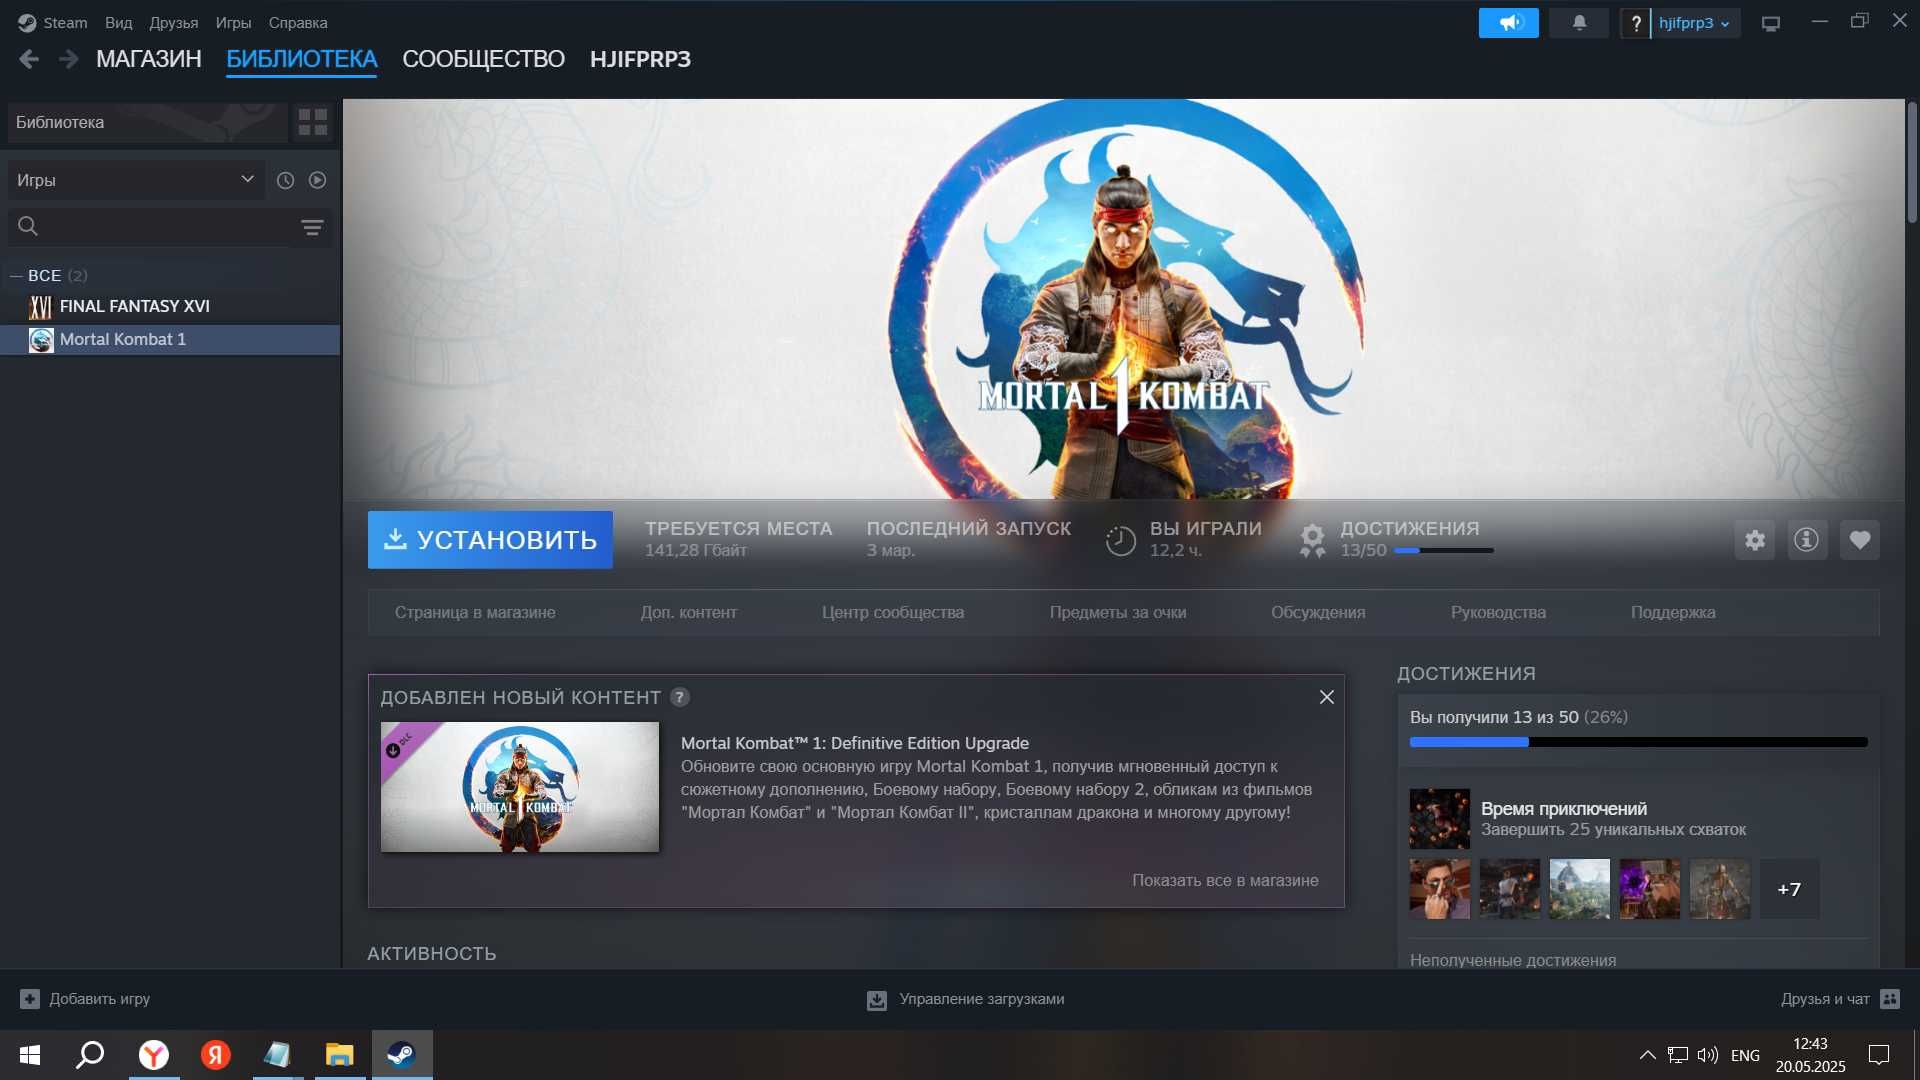Open the notifications bell

pyautogui.click(x=1579, y=22)
